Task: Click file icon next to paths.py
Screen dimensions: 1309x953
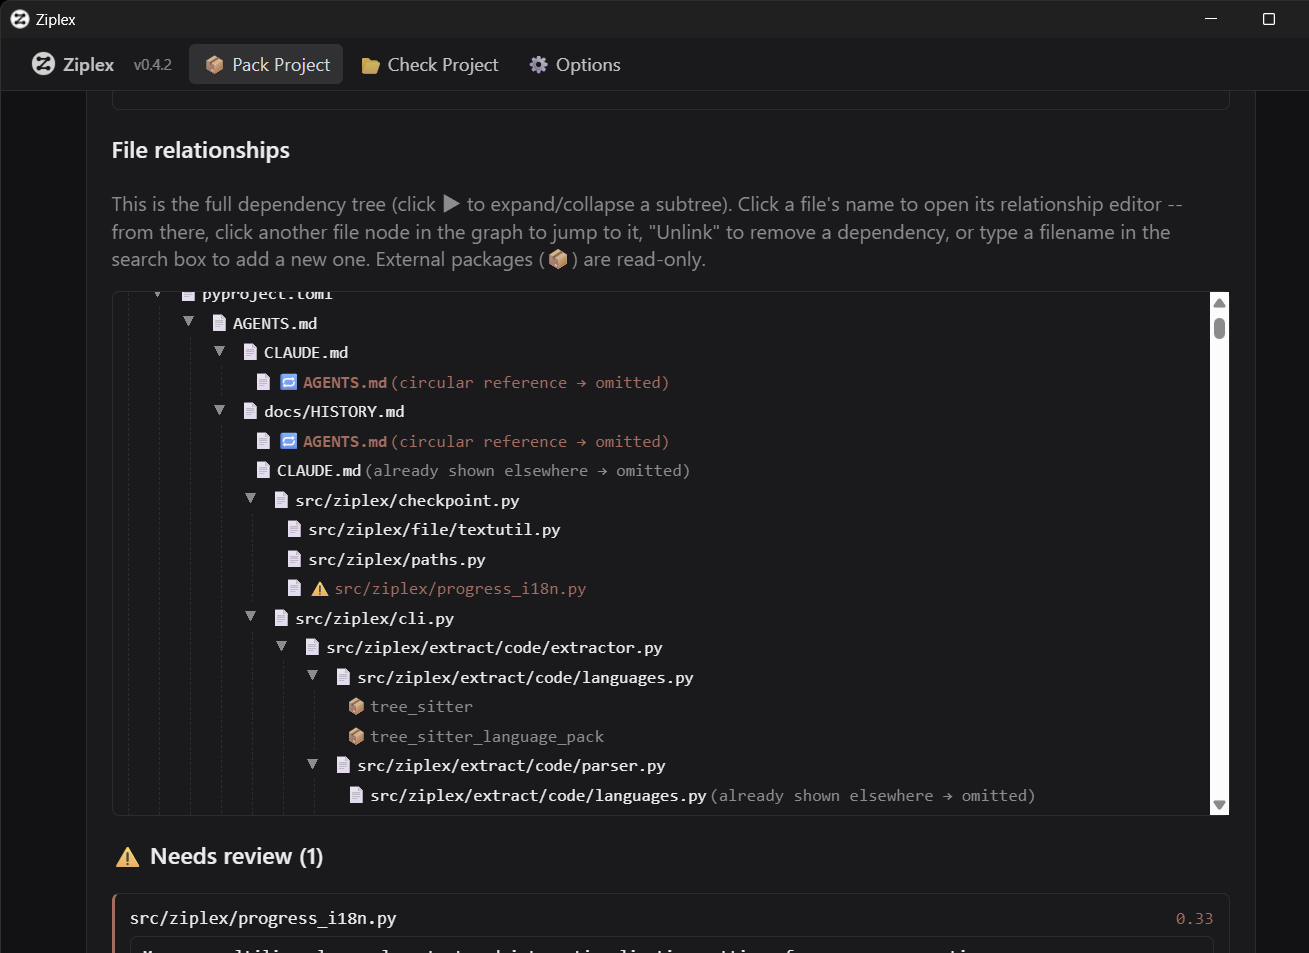Action: 294,559
